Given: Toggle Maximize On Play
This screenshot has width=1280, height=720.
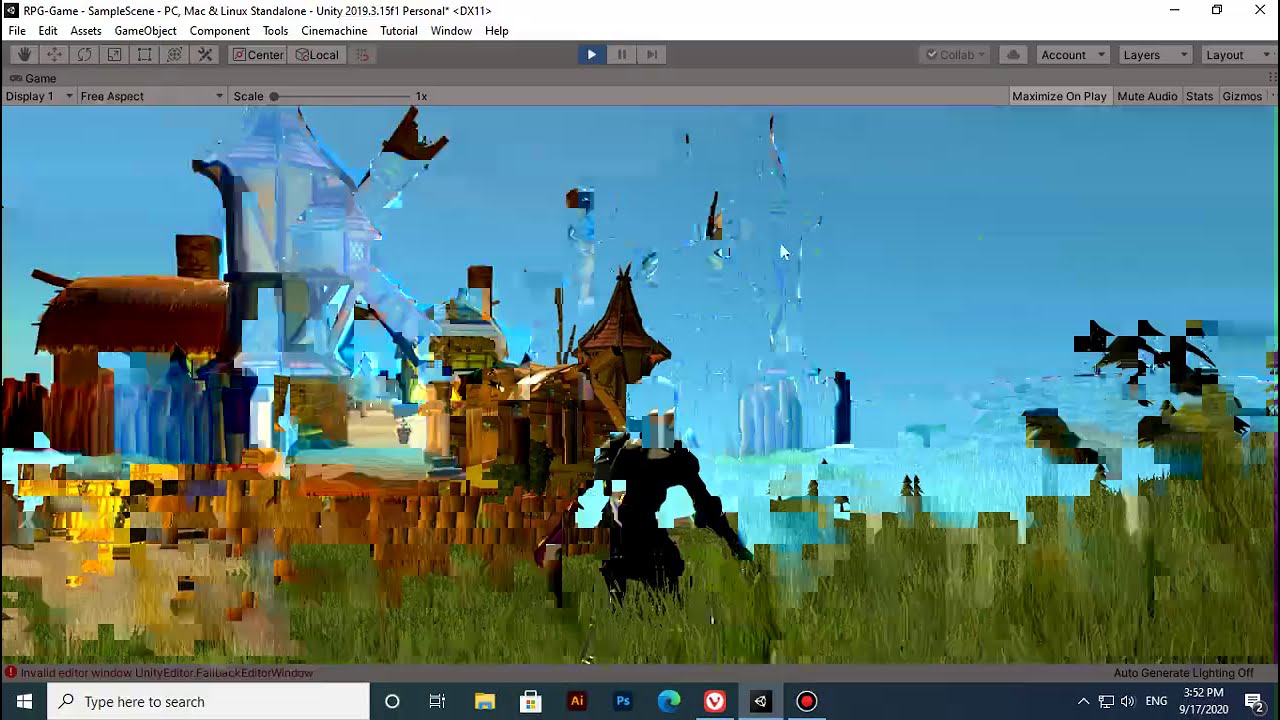Looking at the screenshot, I should (x=1059, y=96).
